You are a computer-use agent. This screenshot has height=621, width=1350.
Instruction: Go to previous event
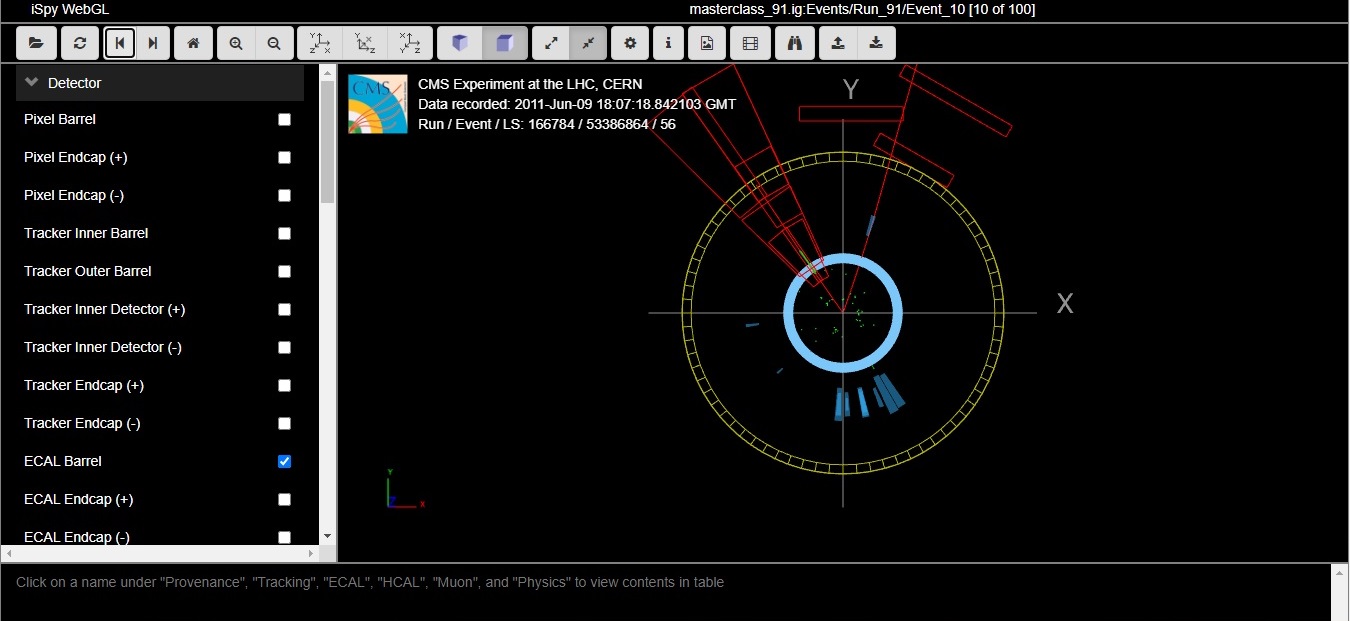click(120, 43)
